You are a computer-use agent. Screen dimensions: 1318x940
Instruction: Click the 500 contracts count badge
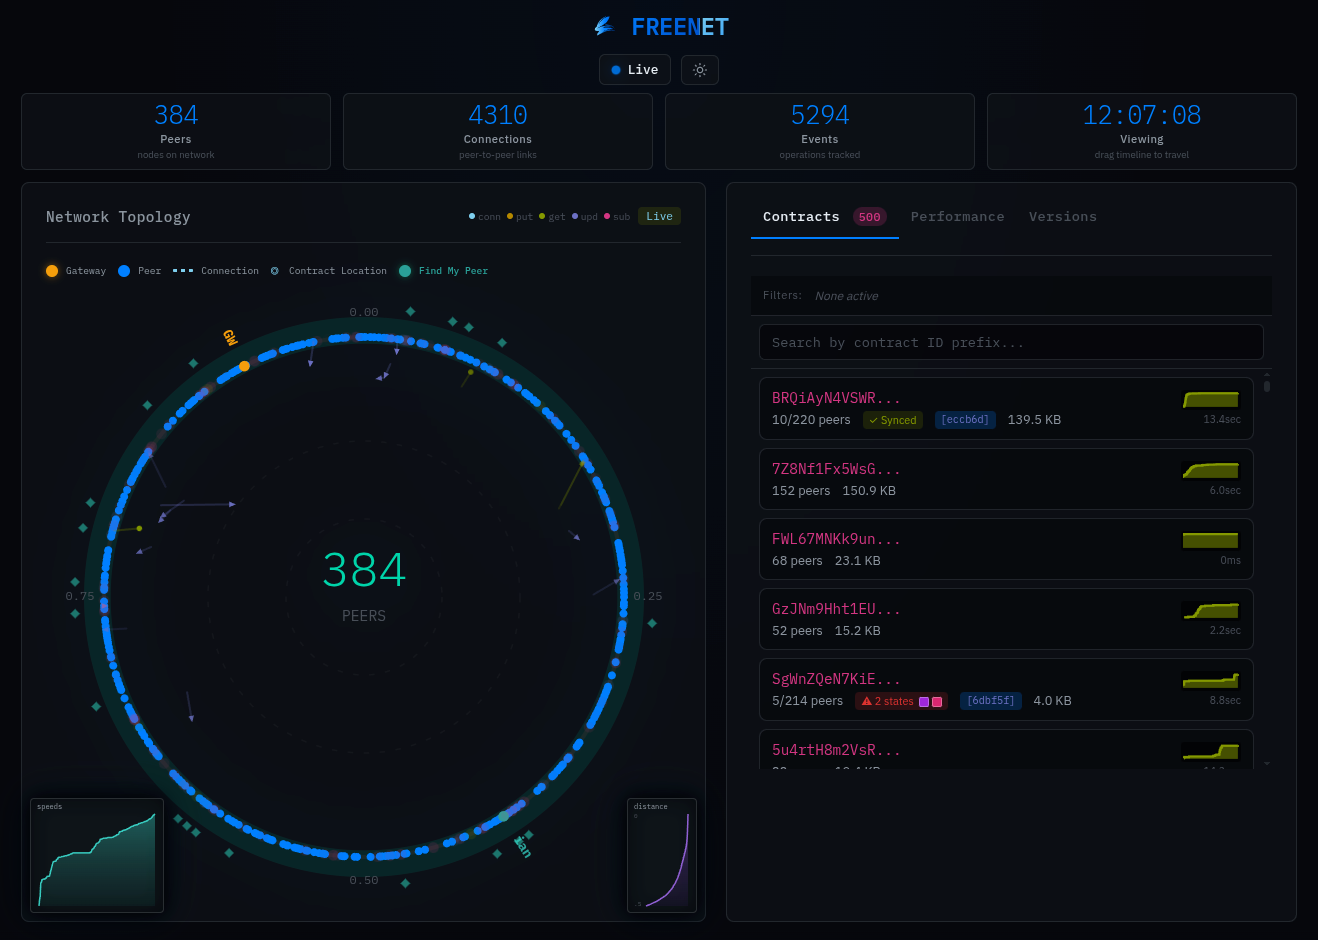[x=870, y=217]
